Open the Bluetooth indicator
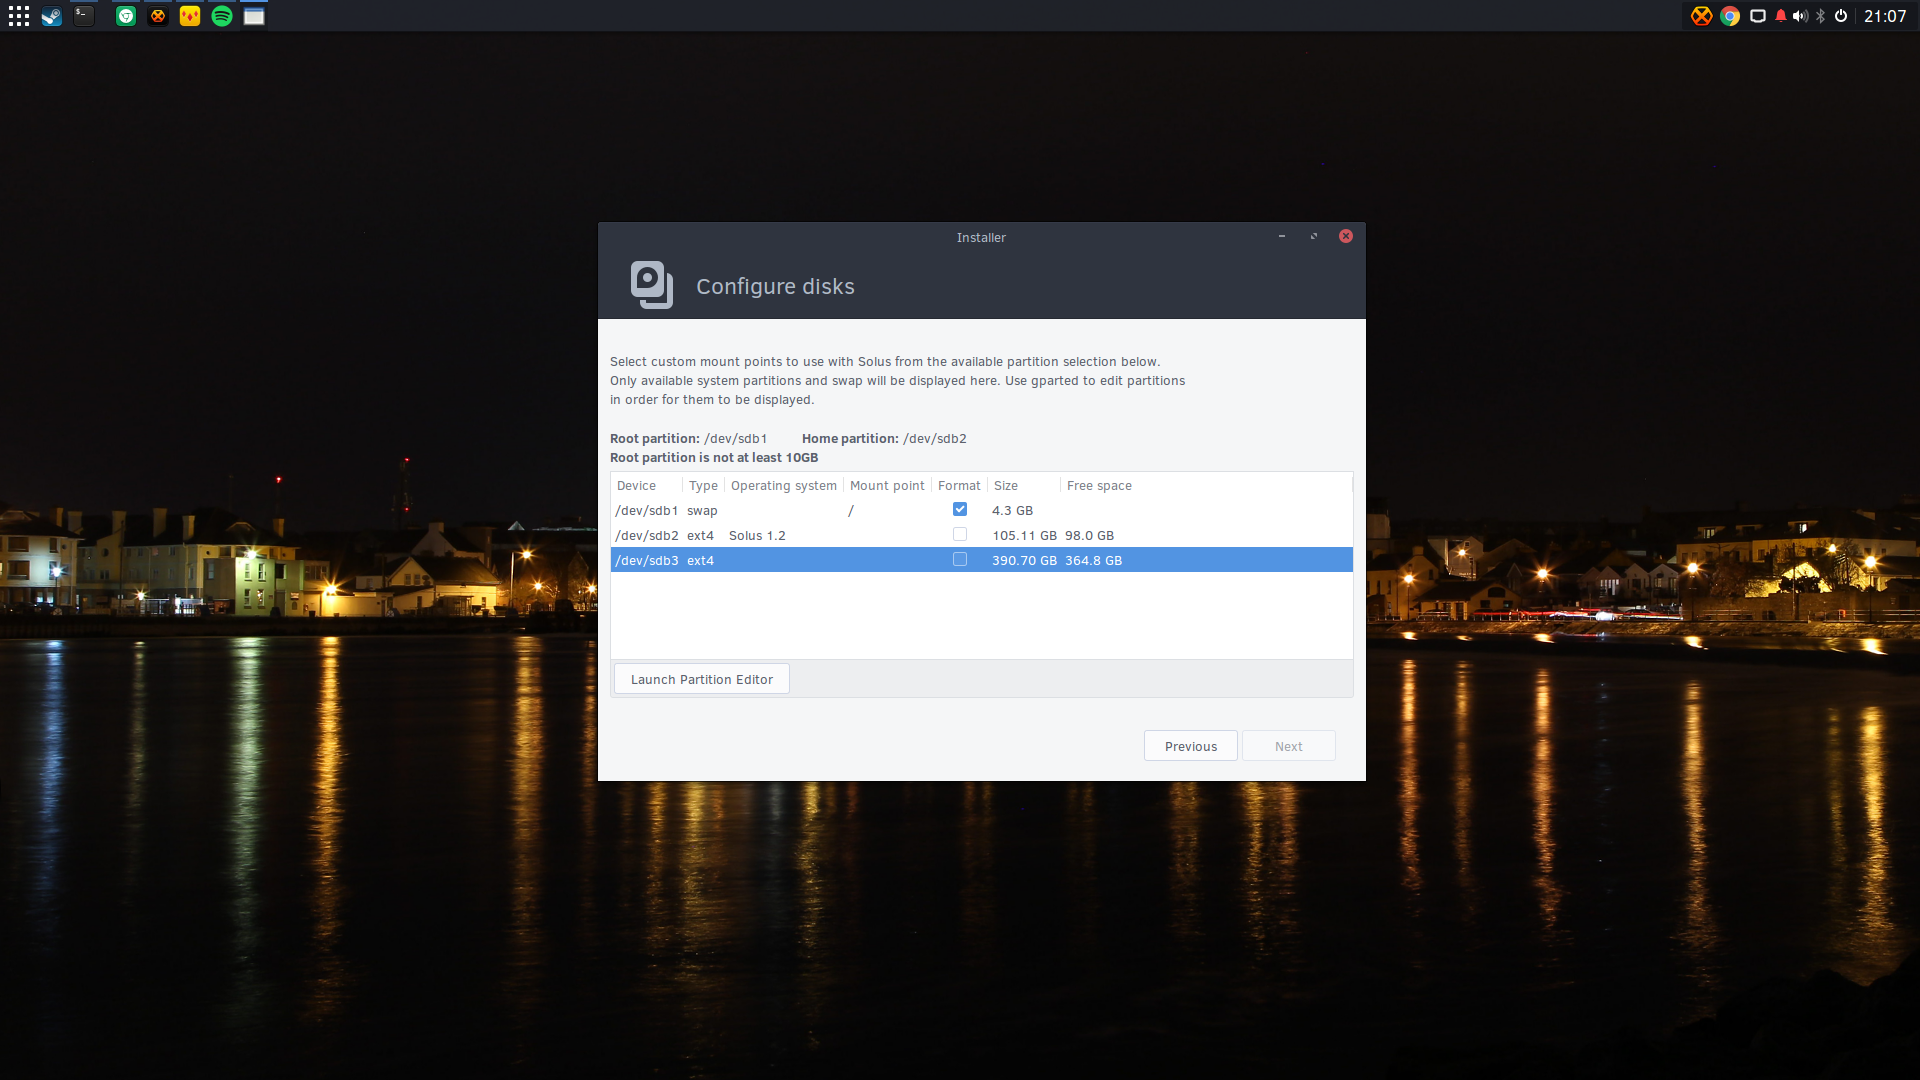The image size is (1920, 1080). click(x=1821, y=16)
